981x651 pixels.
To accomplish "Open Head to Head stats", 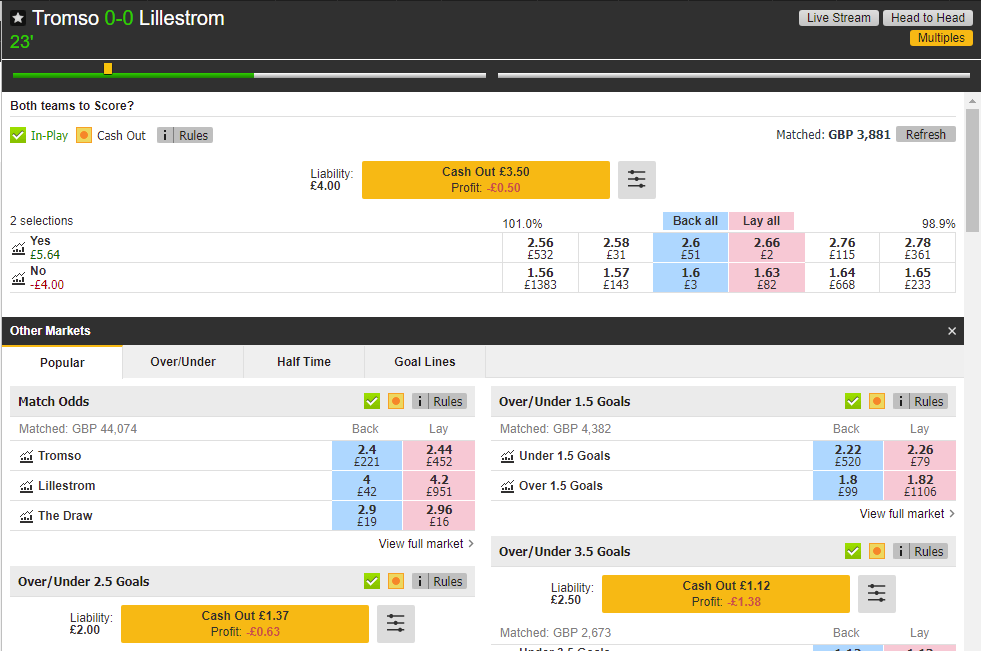I will click(x=927, y=18).
